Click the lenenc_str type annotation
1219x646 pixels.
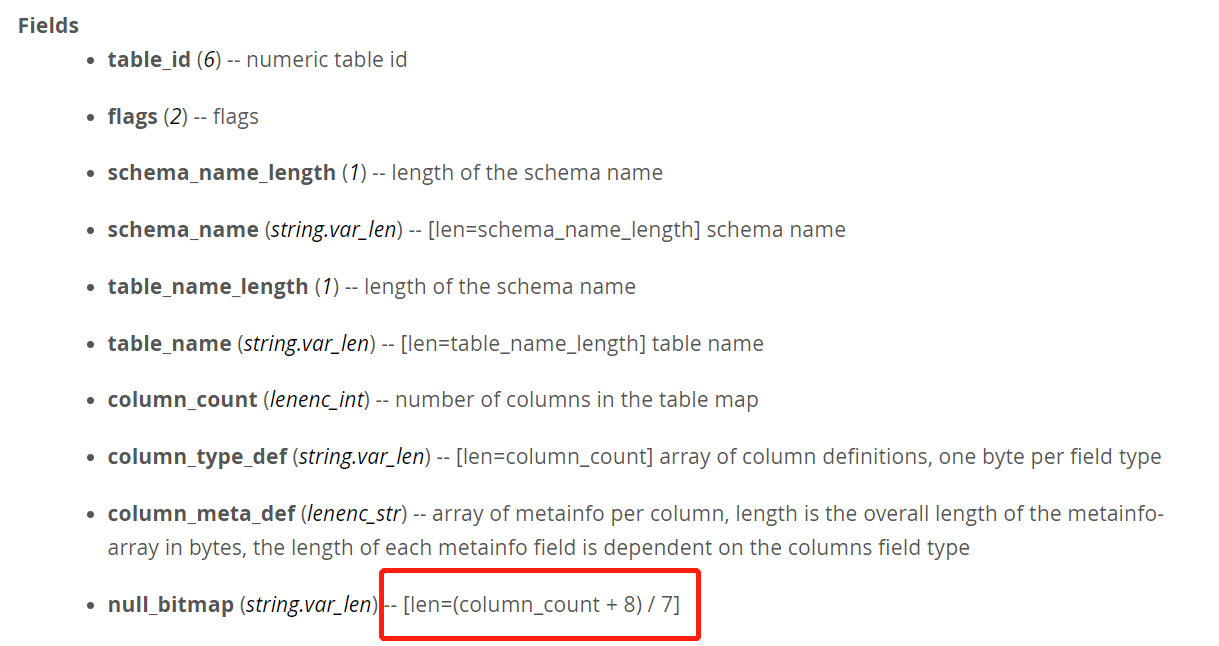[x=355, y=514]
